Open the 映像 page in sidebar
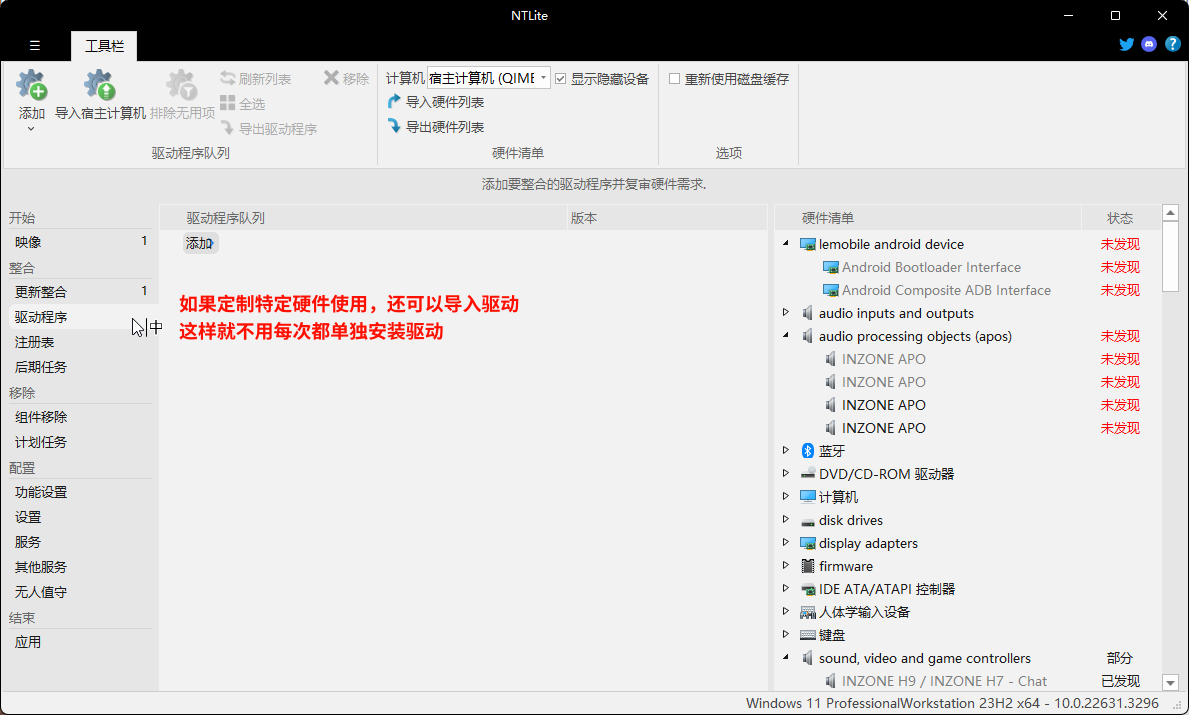This screenshot has height=715, width=1189. pos(80,243)
